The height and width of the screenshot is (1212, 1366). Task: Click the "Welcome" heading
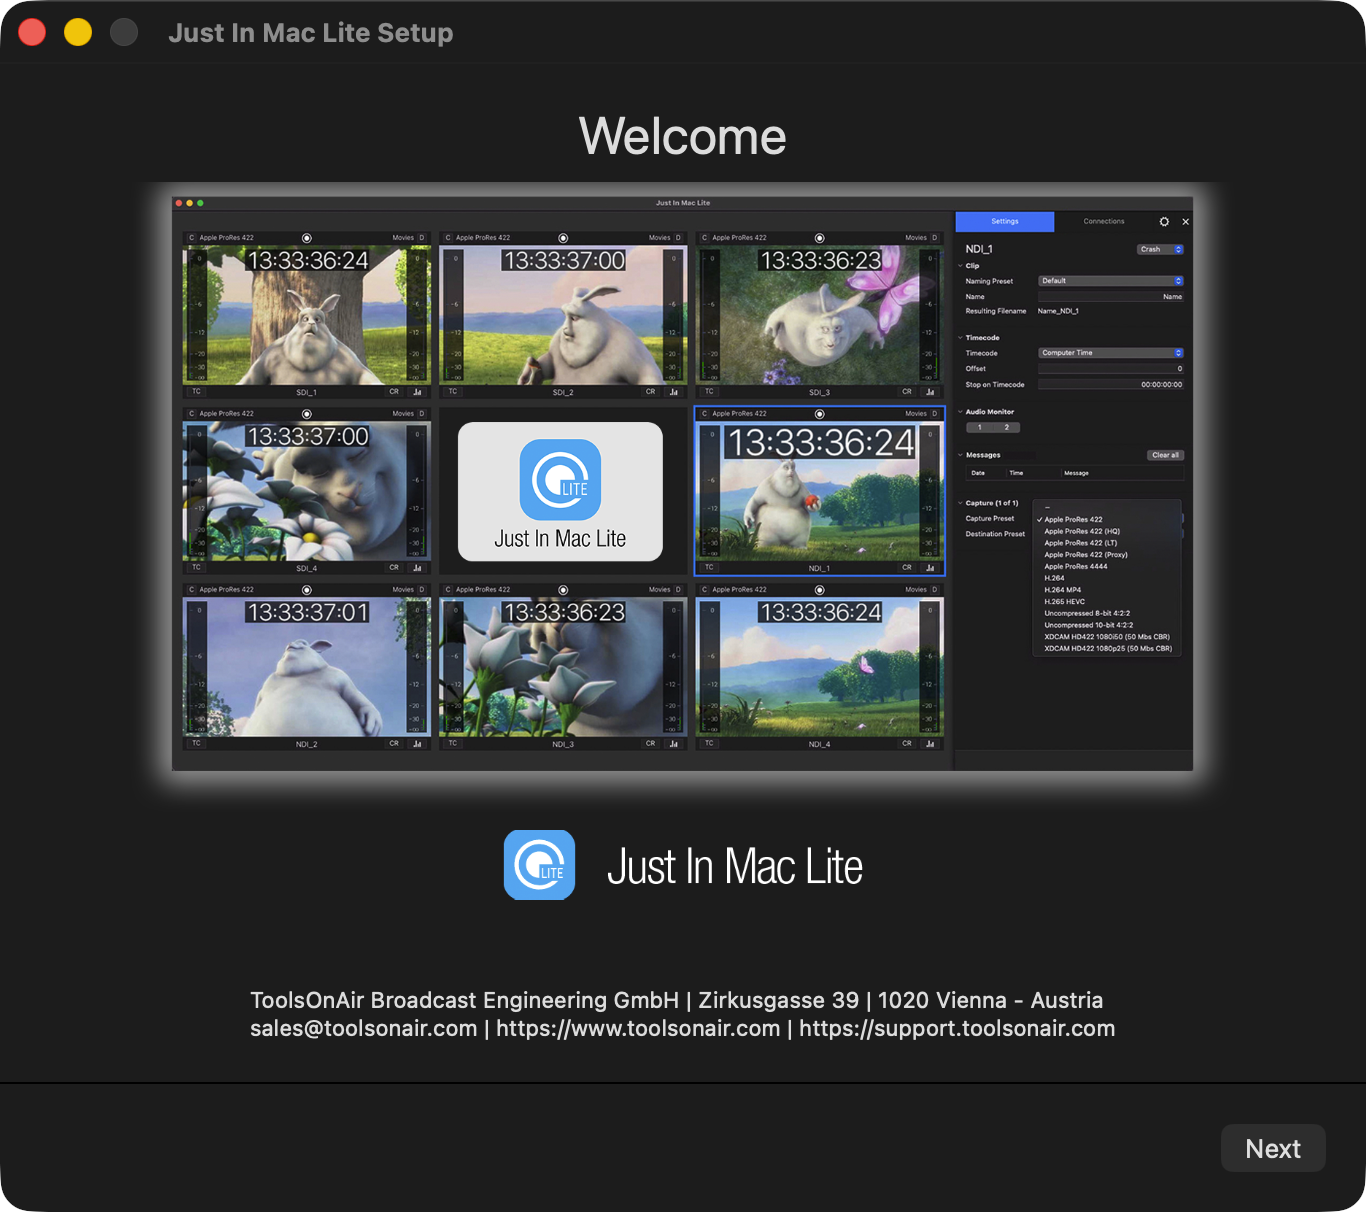[683, 136]
